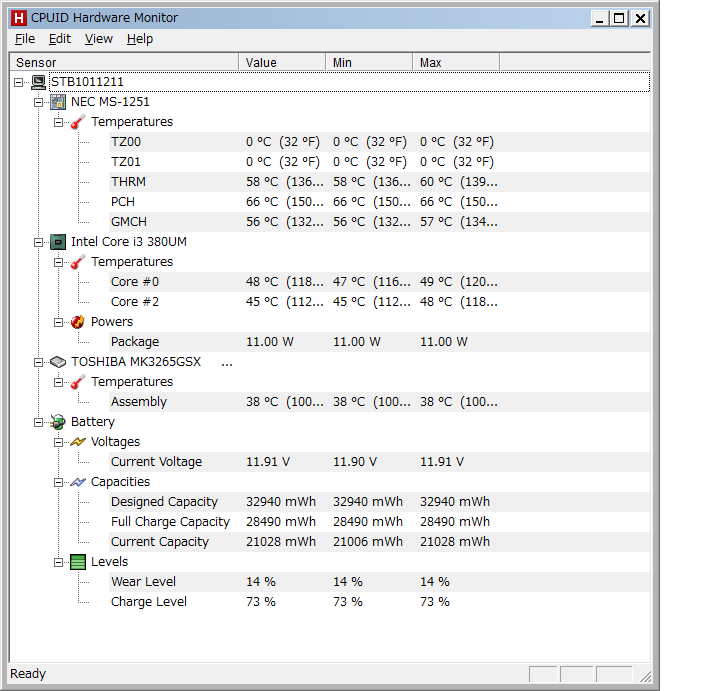Screen dimensions: 722x691
Task: Click the TOSHIBA MK3265GSX hard drive icon
Action: (58, 362)
